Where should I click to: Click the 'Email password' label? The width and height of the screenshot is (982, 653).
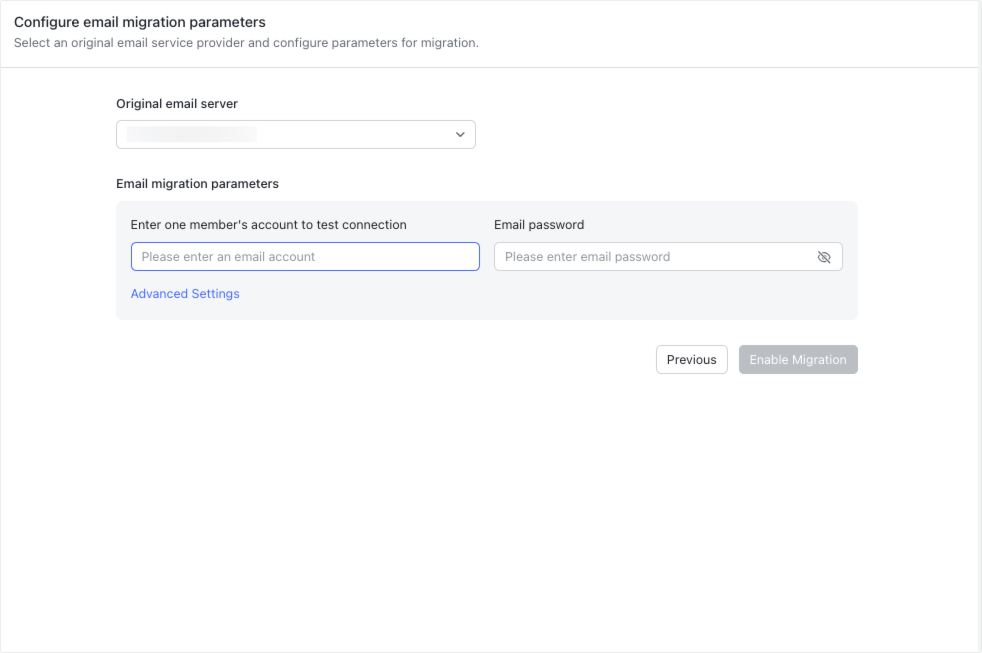[539, 225]
